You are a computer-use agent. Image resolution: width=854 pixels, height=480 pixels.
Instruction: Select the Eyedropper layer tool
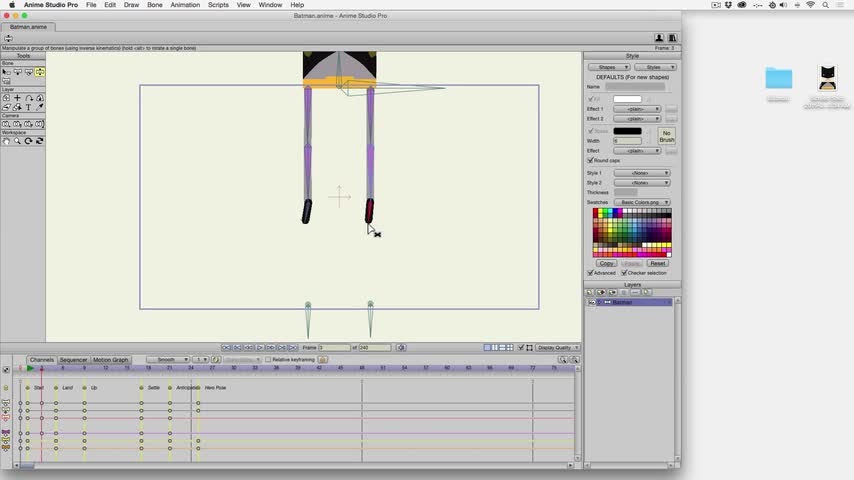40,107
